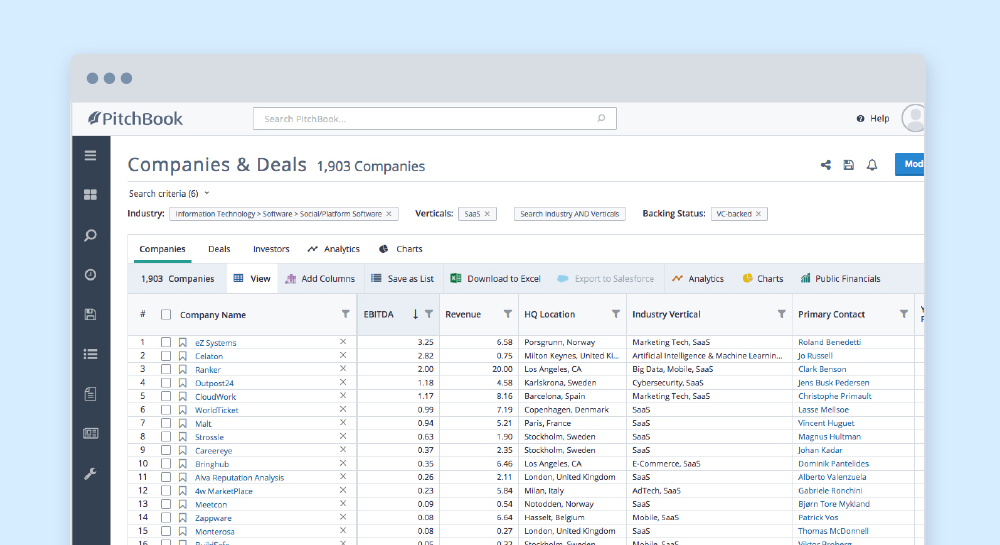
Task: Click the share icon near title
Action: [x=826, y=165]
